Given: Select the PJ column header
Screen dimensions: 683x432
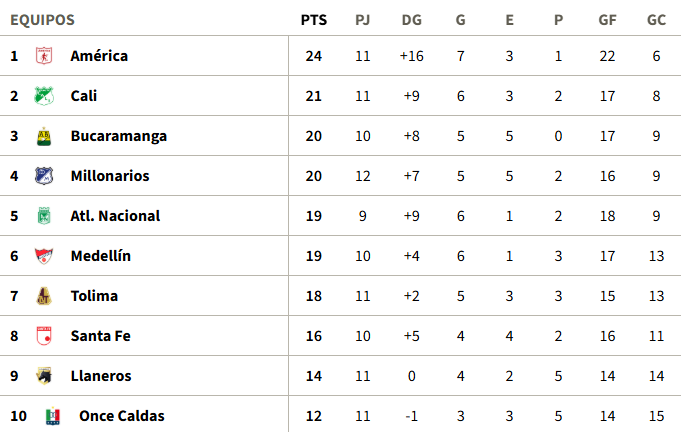Looking at the screenshot, I should (363, 20).
